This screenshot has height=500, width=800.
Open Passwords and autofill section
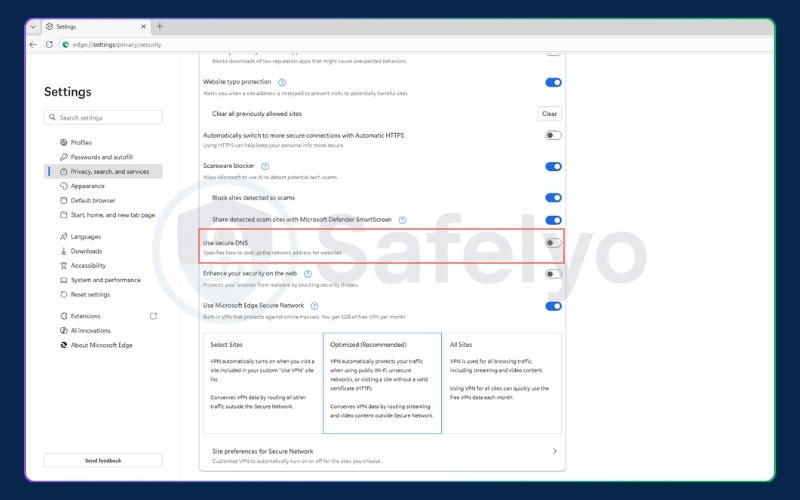click(103, 157)
